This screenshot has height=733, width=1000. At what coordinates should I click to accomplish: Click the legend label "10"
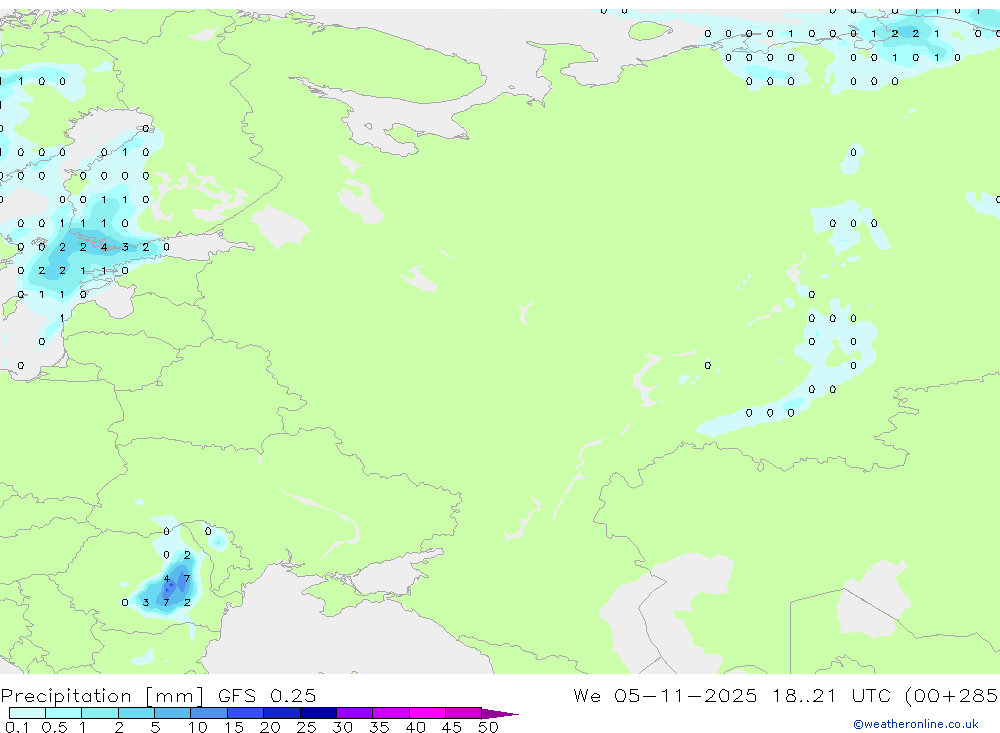click(198, 727)
